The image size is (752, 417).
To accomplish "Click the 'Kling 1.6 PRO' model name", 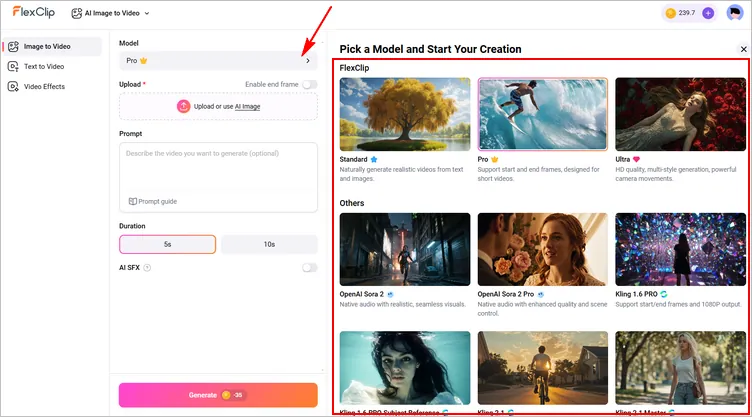I will [636, 294].
